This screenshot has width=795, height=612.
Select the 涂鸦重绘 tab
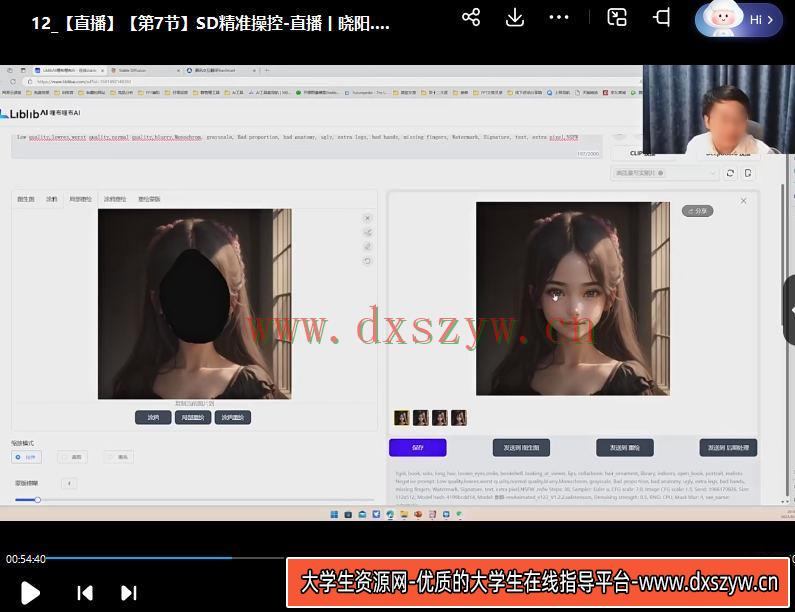(x=115, y=199)
